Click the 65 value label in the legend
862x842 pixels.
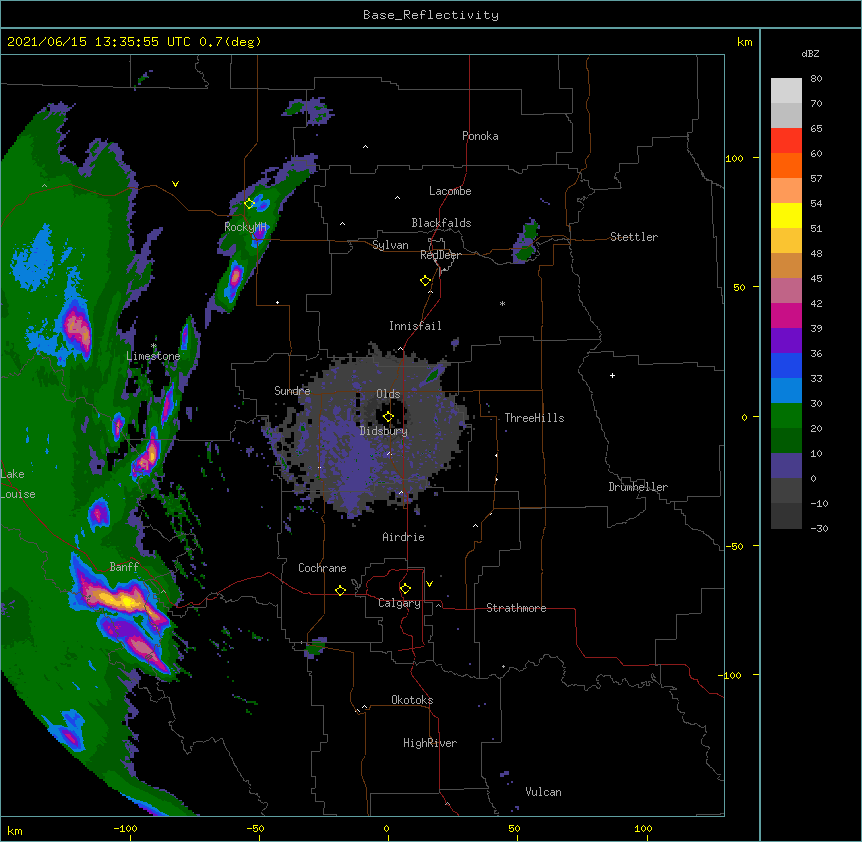click(x=816, y=128)
